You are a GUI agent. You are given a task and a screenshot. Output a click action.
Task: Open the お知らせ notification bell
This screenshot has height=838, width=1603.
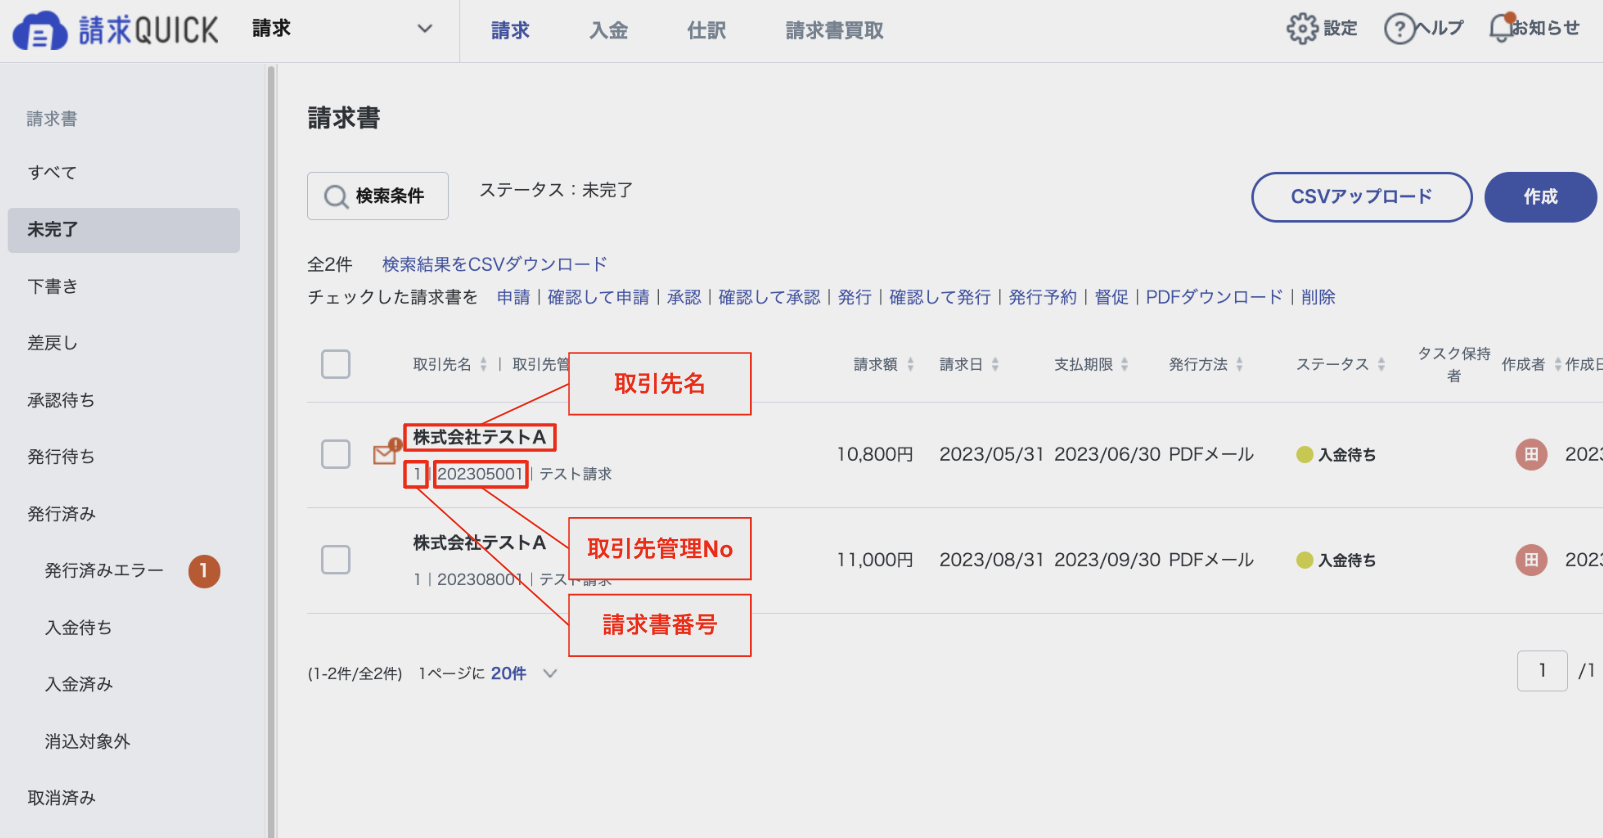pyautogui.click(x=1500, y=28)
